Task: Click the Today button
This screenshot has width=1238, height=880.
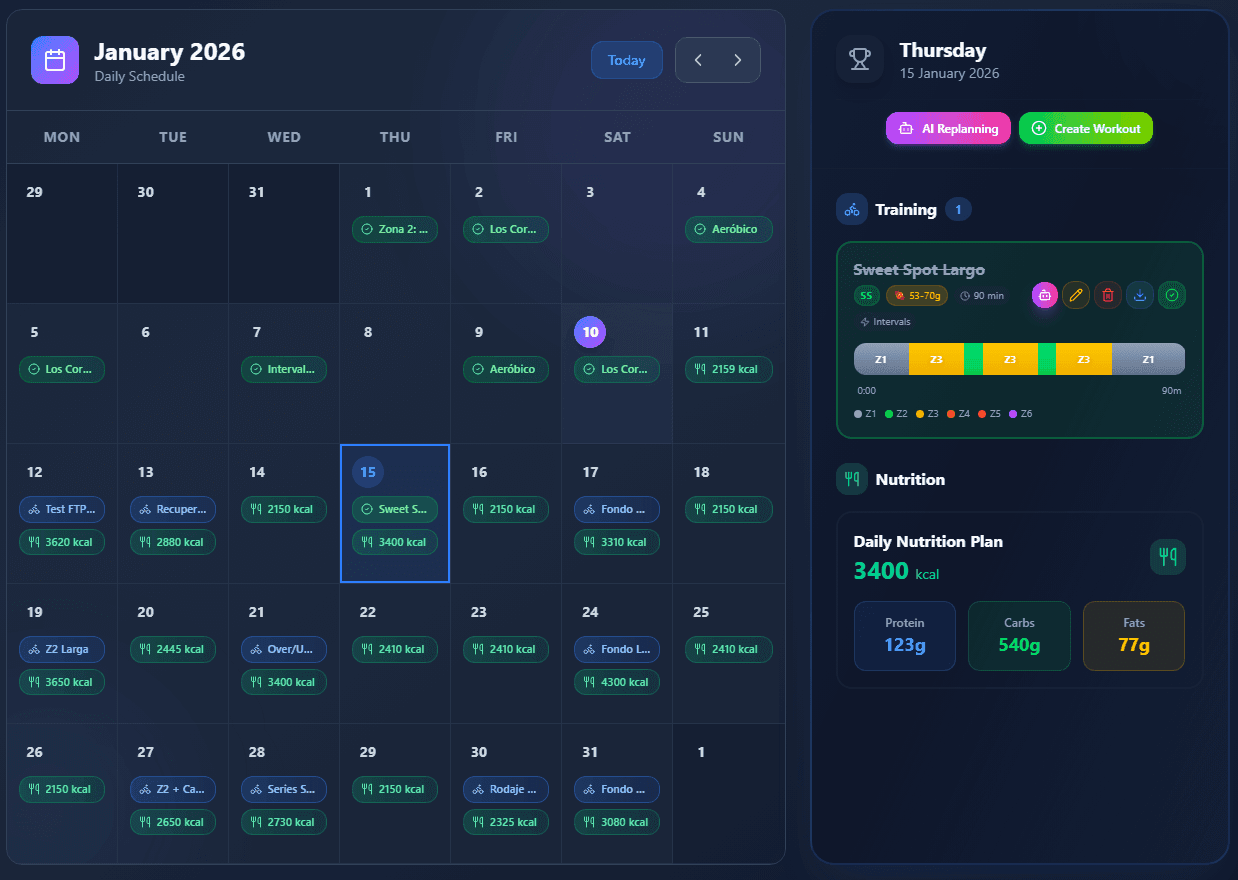Action: click(626, 59)
